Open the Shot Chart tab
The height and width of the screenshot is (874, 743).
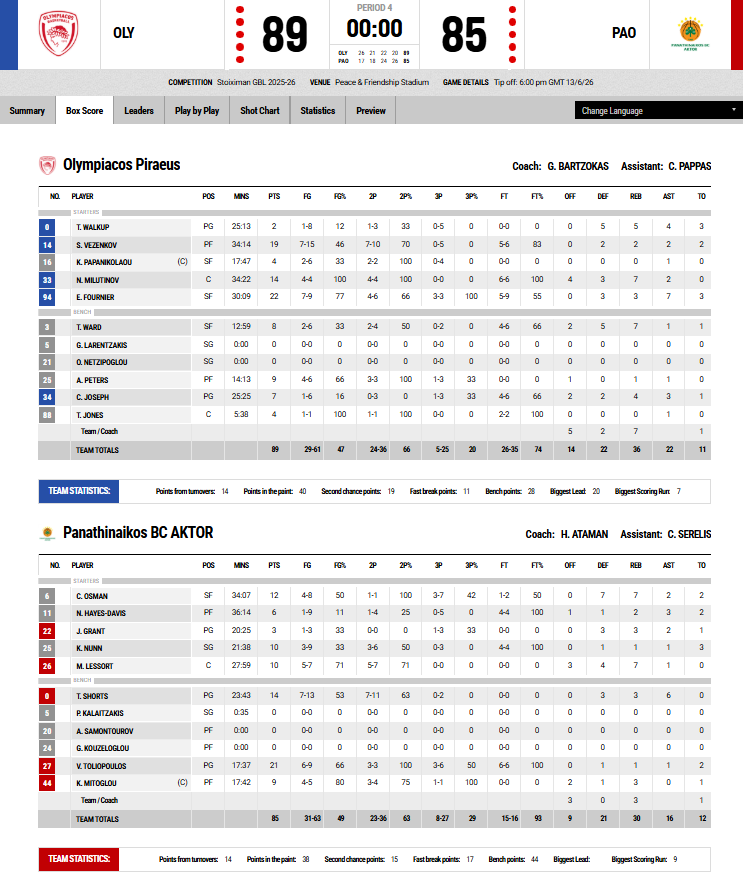260,110
